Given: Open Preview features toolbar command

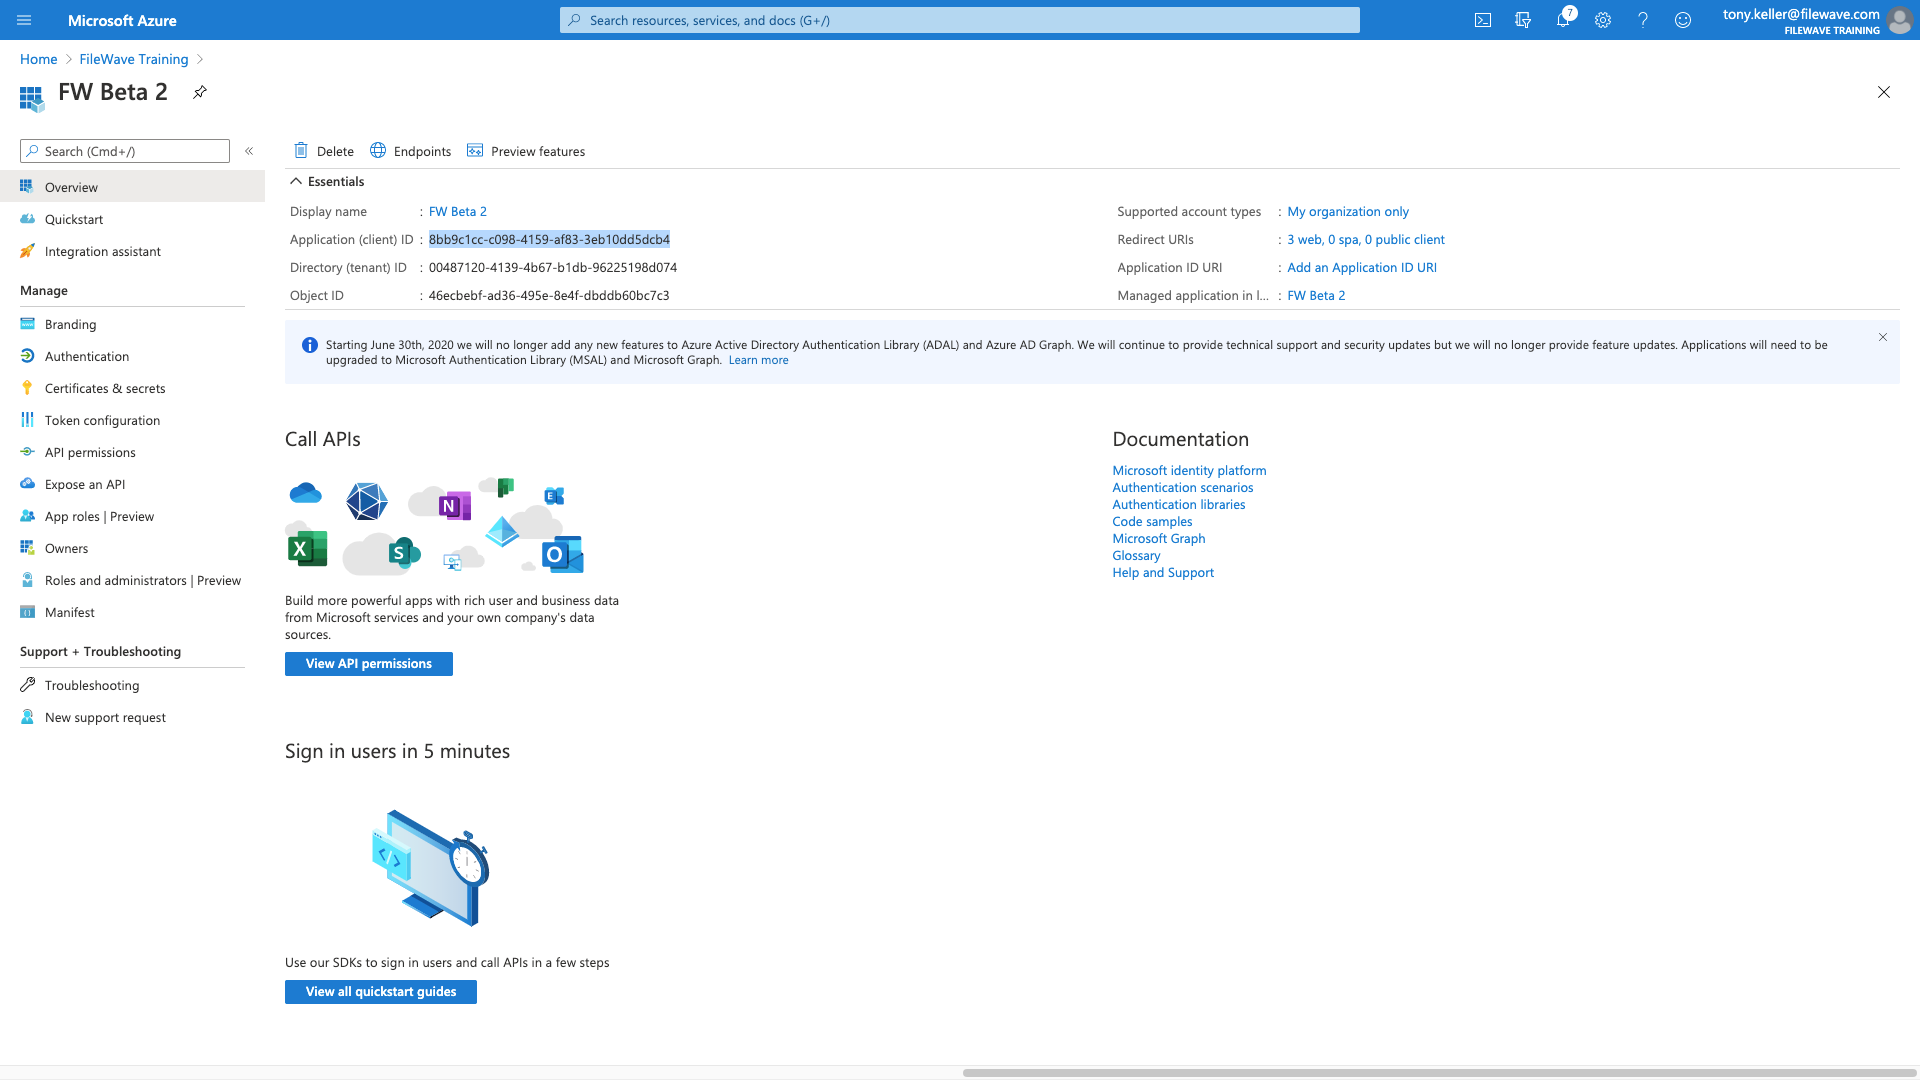Looking at the screenshot, I should pyautogui.click(x=526, y=151).
